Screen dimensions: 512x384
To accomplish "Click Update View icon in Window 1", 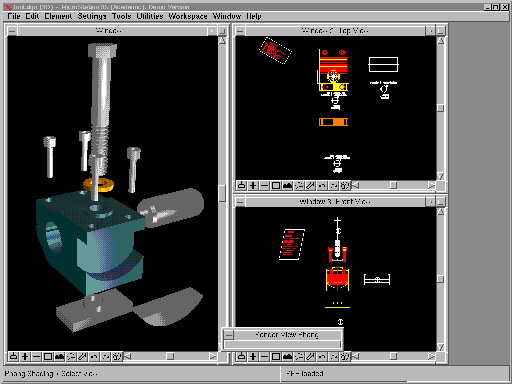I will 13,356.
